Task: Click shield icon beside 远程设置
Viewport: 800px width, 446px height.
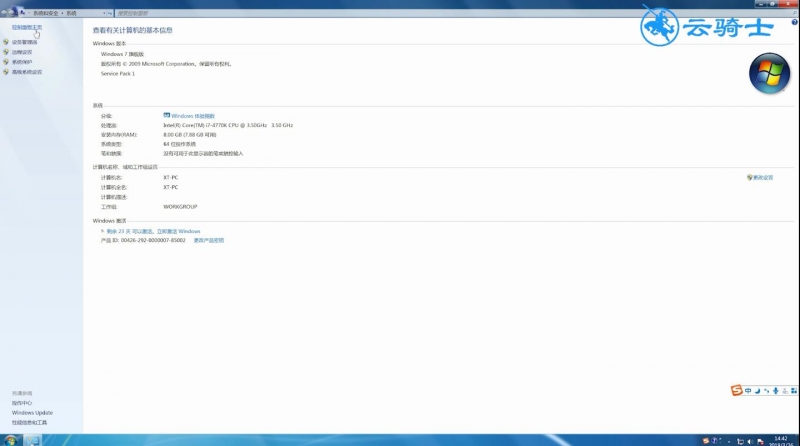Action: [6, 52]
